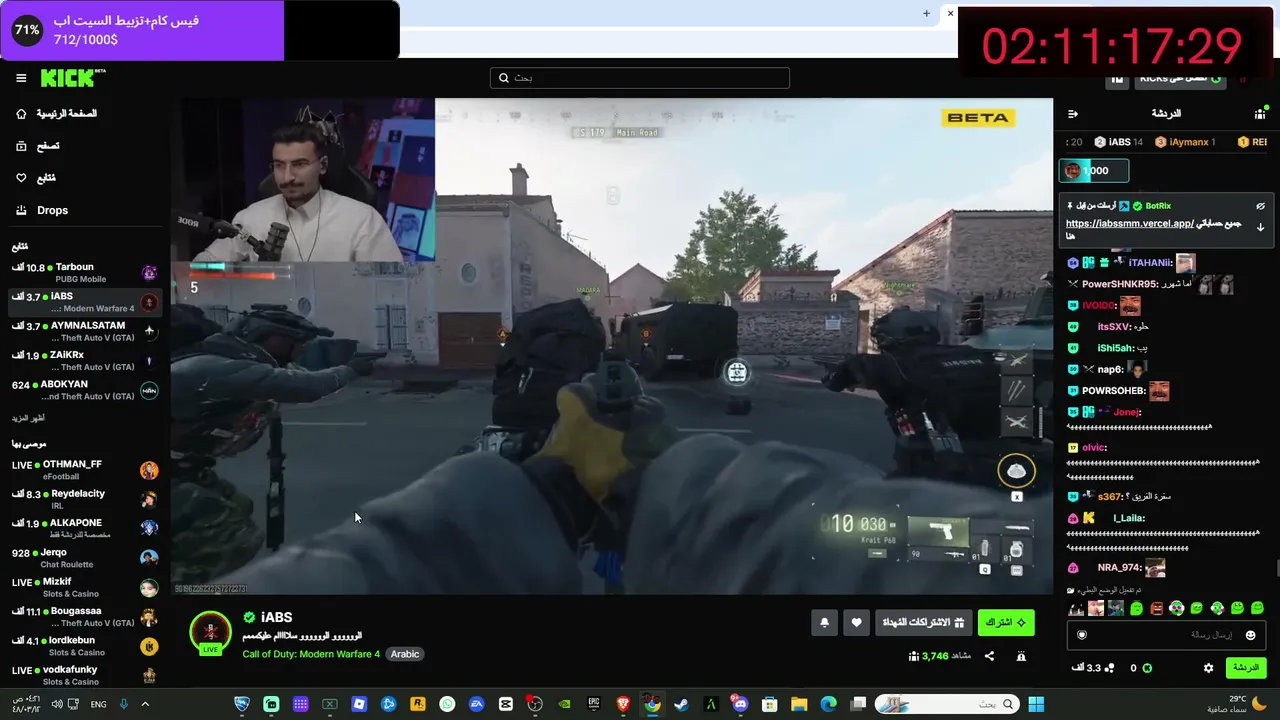Viewport: 1280px width, 720px height.
Task: Switch the ENG input language indicator
Action: click(x=98, y=704)
